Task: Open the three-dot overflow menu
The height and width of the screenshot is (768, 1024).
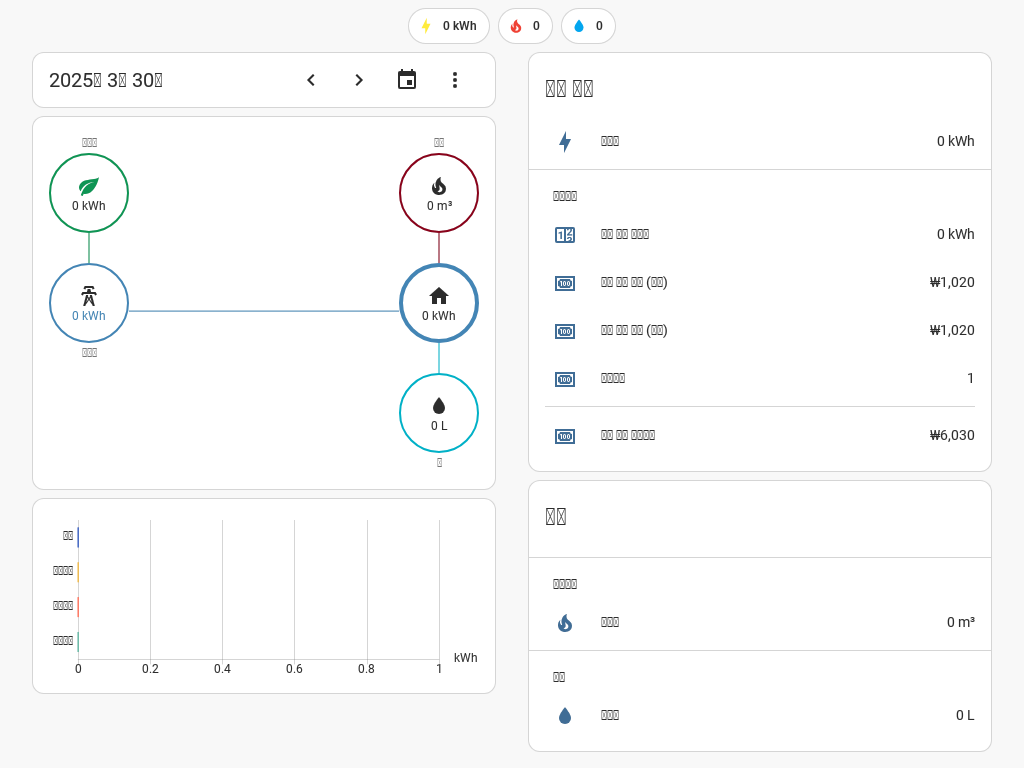Action: click(455, 80)
